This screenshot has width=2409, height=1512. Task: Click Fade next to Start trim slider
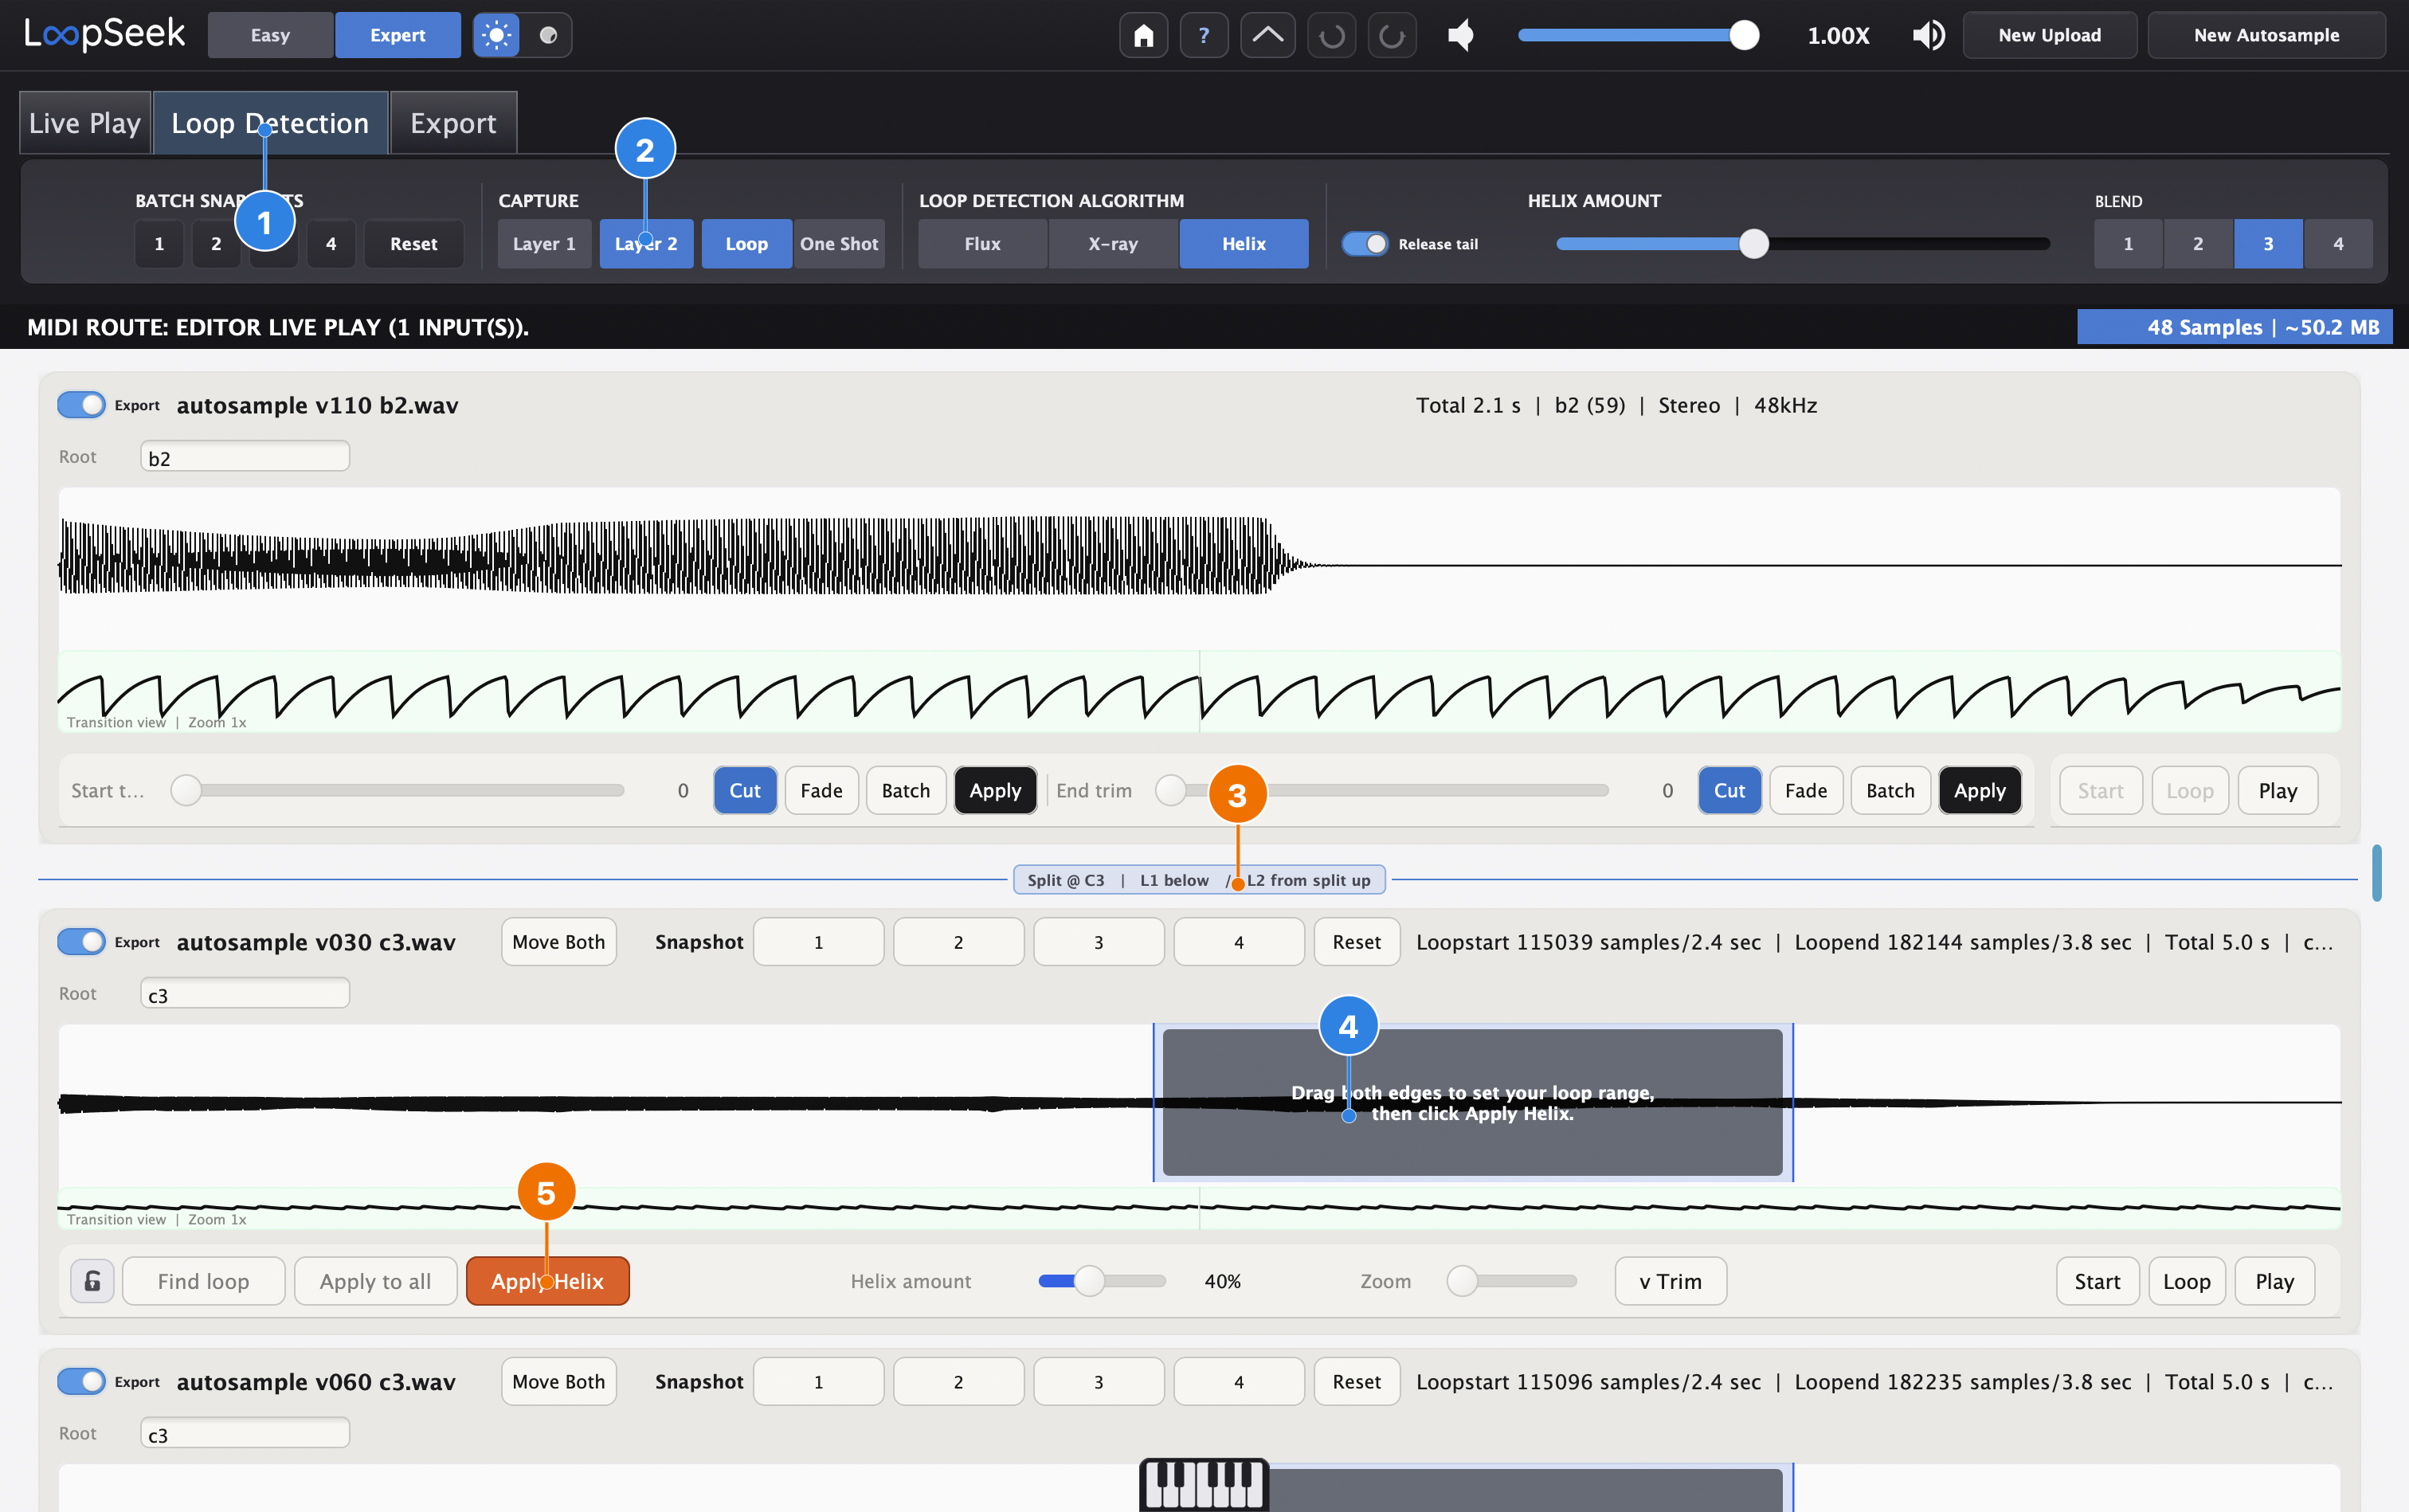click(x=821, y=790)
